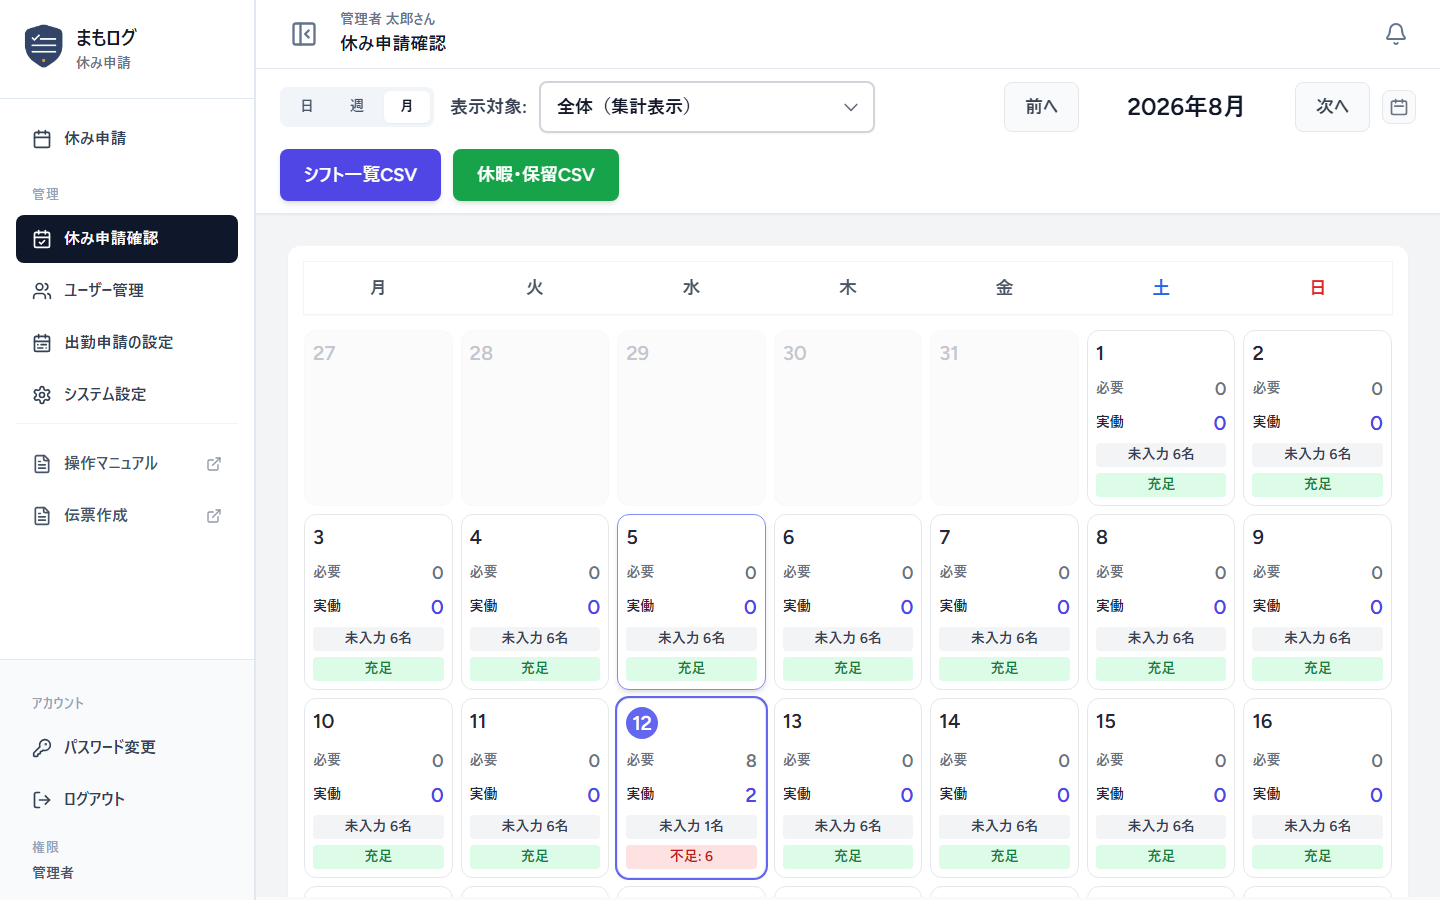The image size is (1440, 900).
Task: Download シフト一覧CSV
Action: point(360,175)
